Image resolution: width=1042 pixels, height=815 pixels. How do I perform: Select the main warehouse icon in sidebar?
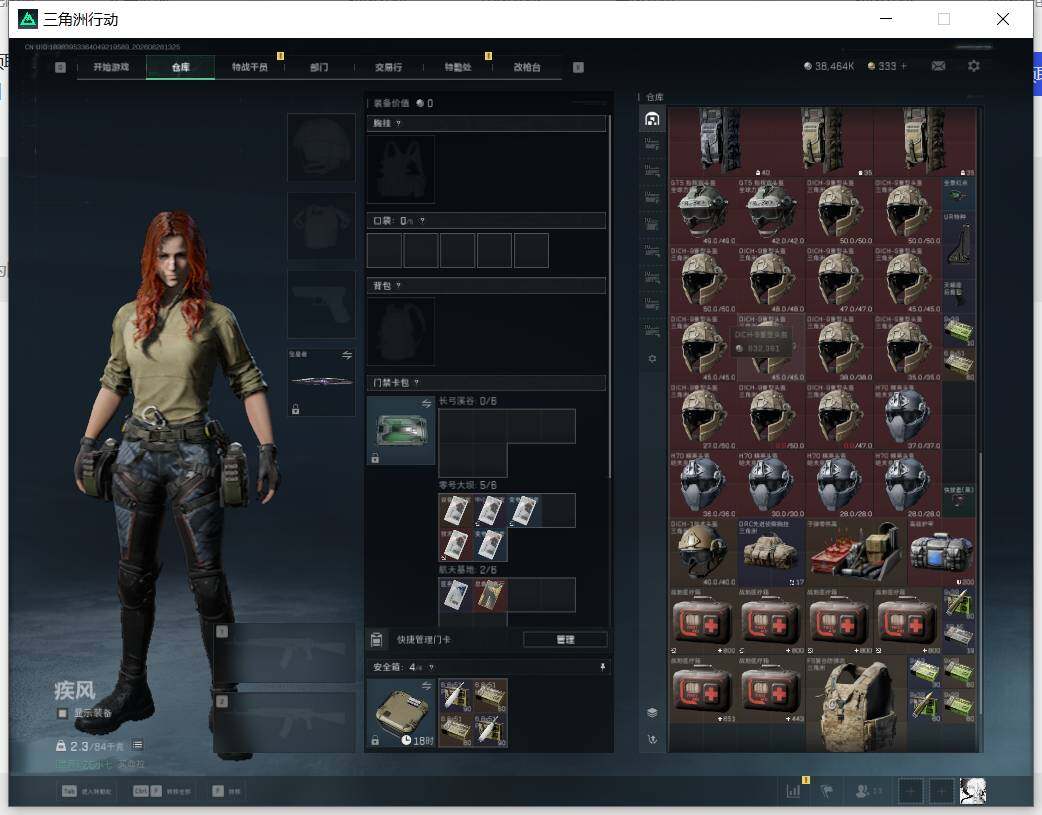click(652, 119)
